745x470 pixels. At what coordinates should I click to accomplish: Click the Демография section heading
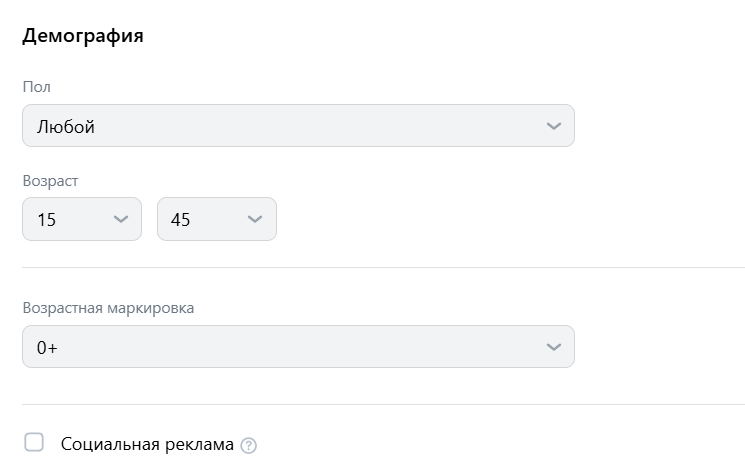pyautogui.click(x=83, y=37)
